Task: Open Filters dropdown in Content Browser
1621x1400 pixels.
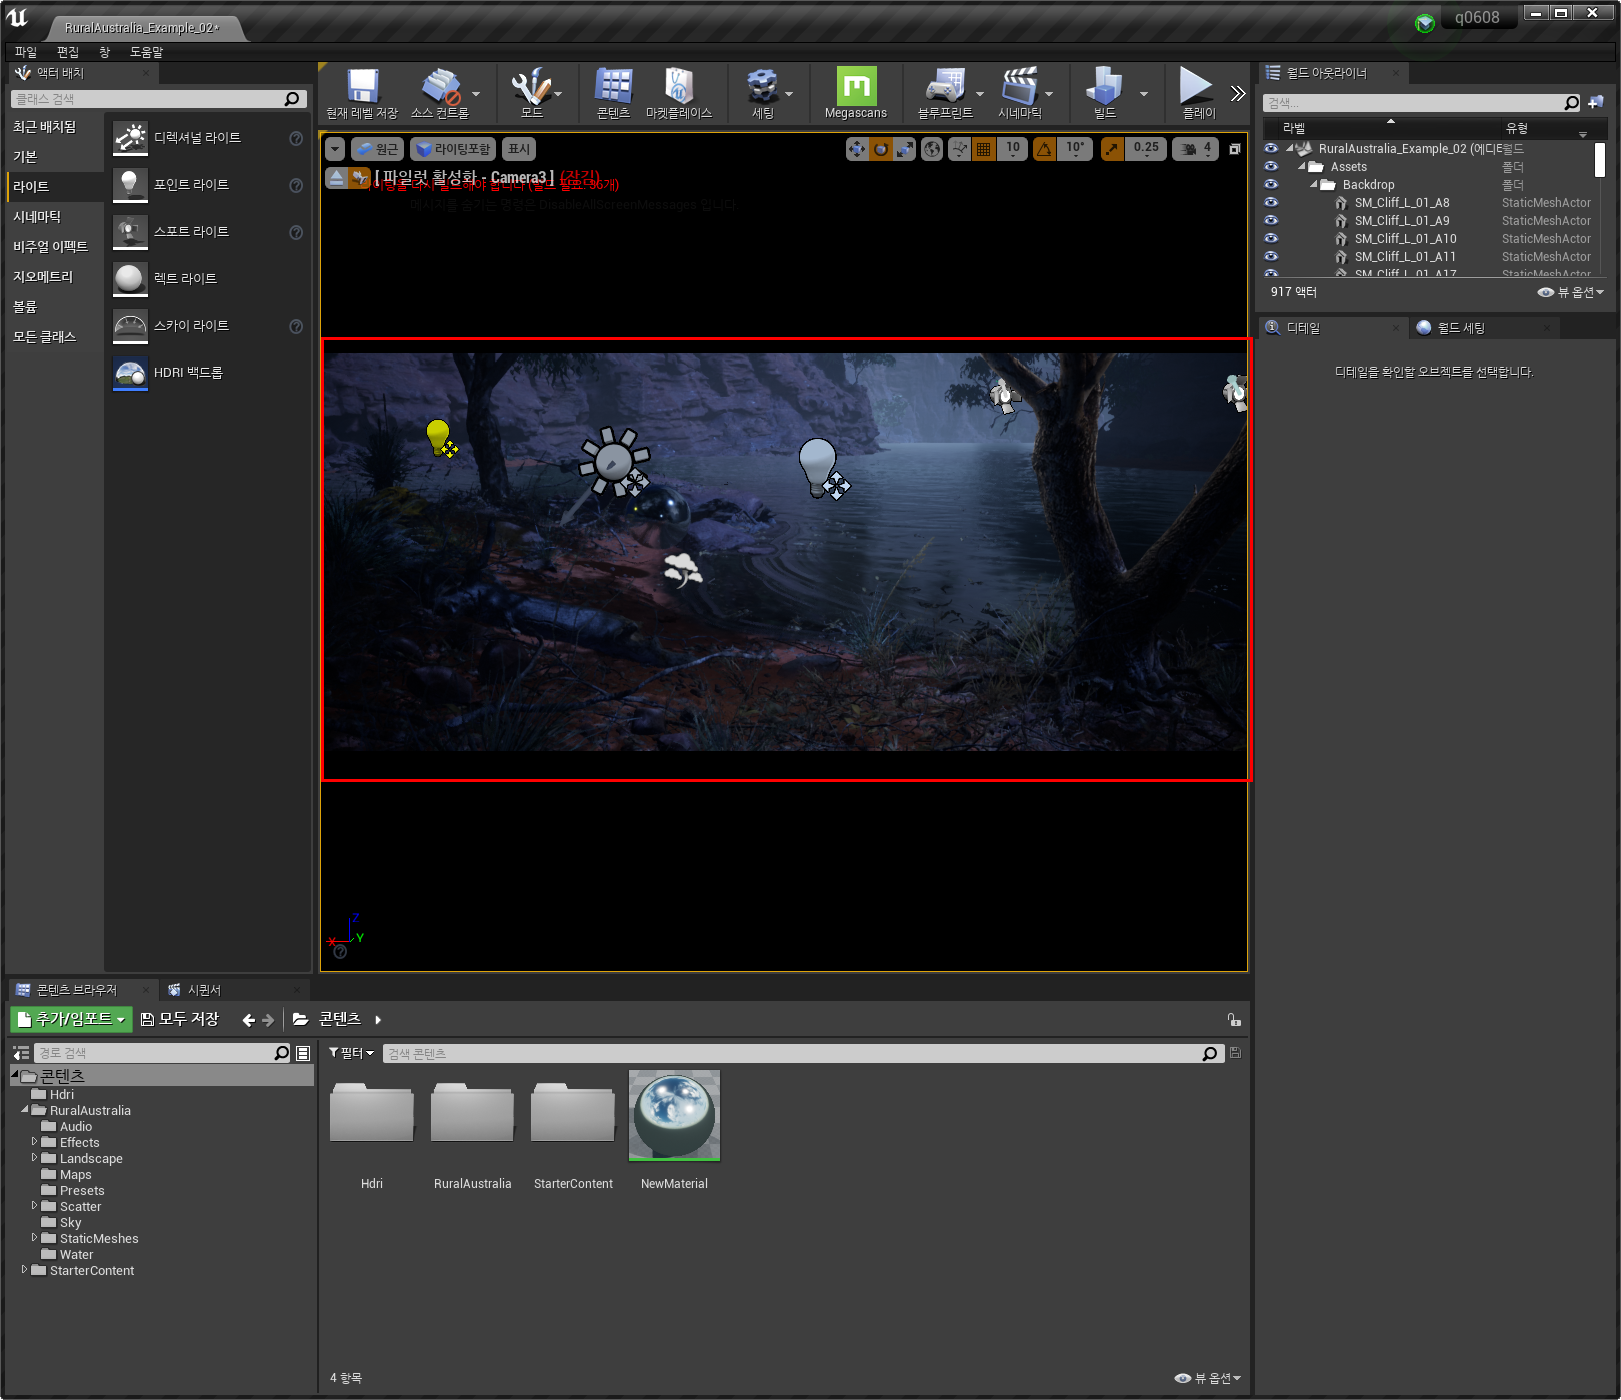Action: pyautogui.click(x=352, y=1053)
